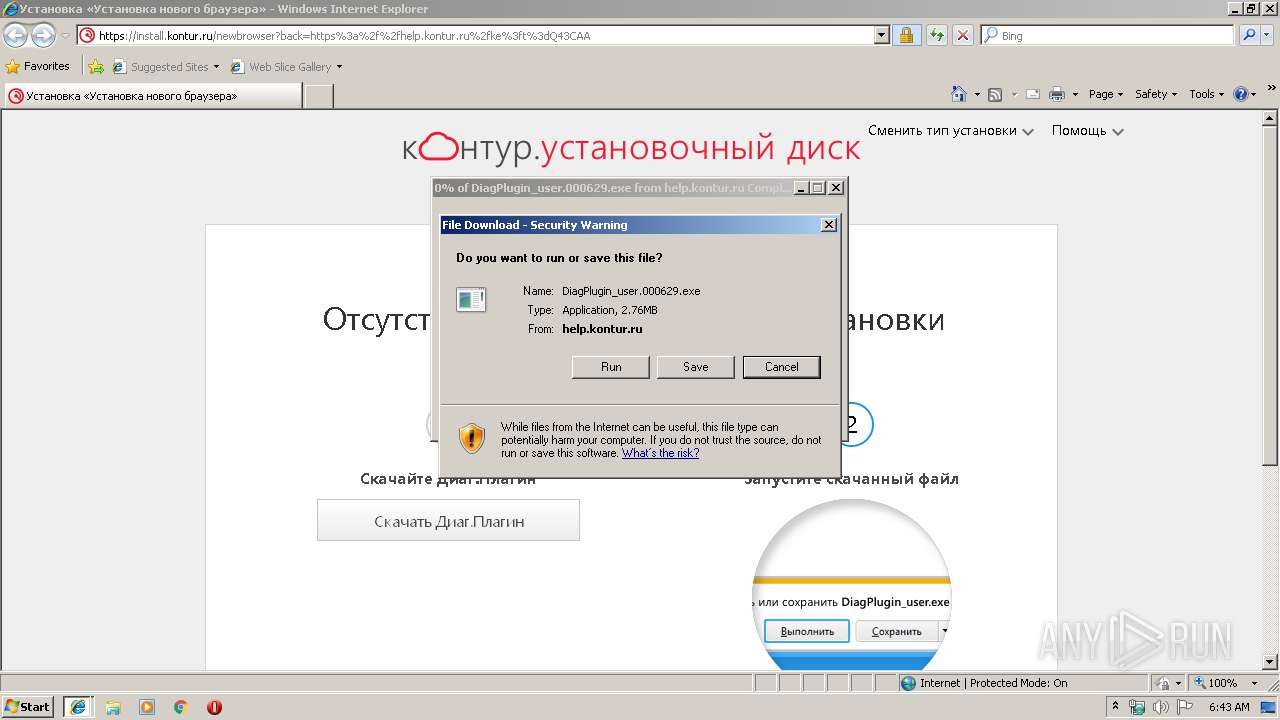Open the "What's the risk?" link
1280x720 pixels.
pos(660,453)
